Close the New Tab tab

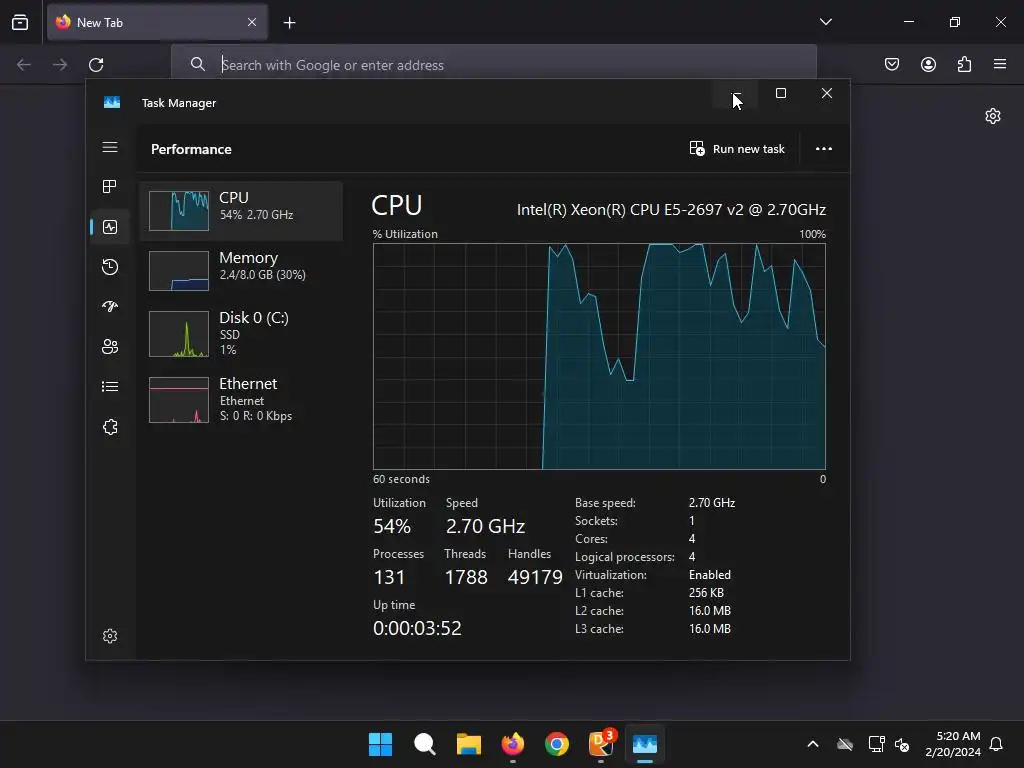(252, 22)
